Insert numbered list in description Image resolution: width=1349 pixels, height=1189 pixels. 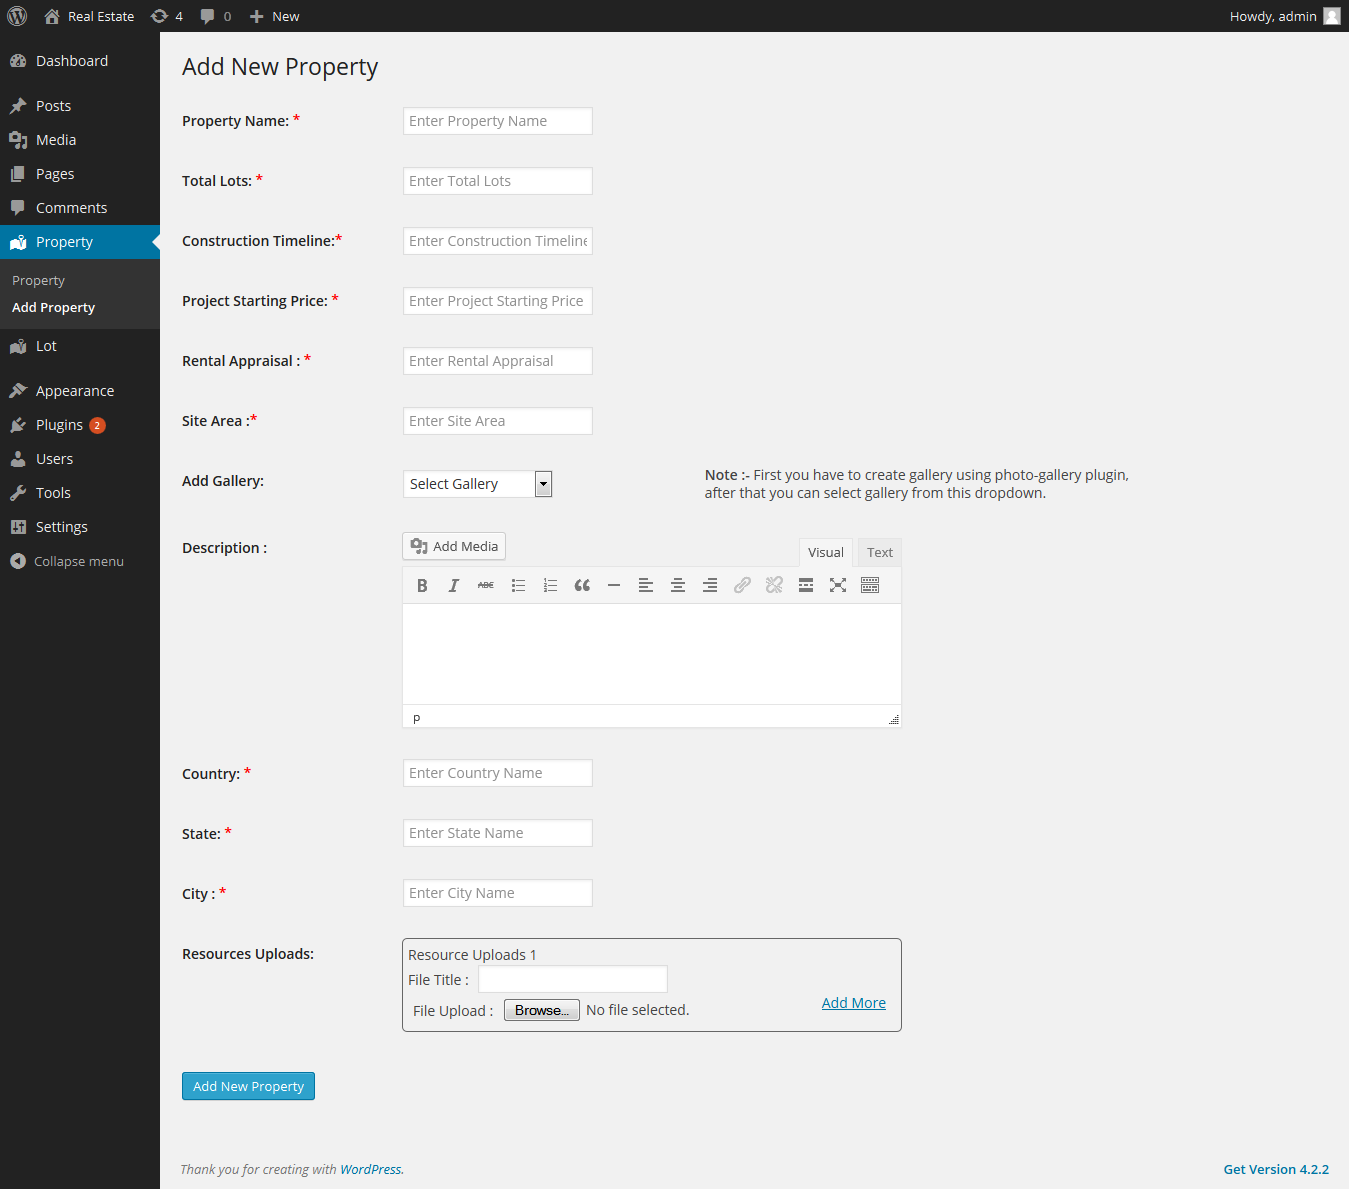550,586
